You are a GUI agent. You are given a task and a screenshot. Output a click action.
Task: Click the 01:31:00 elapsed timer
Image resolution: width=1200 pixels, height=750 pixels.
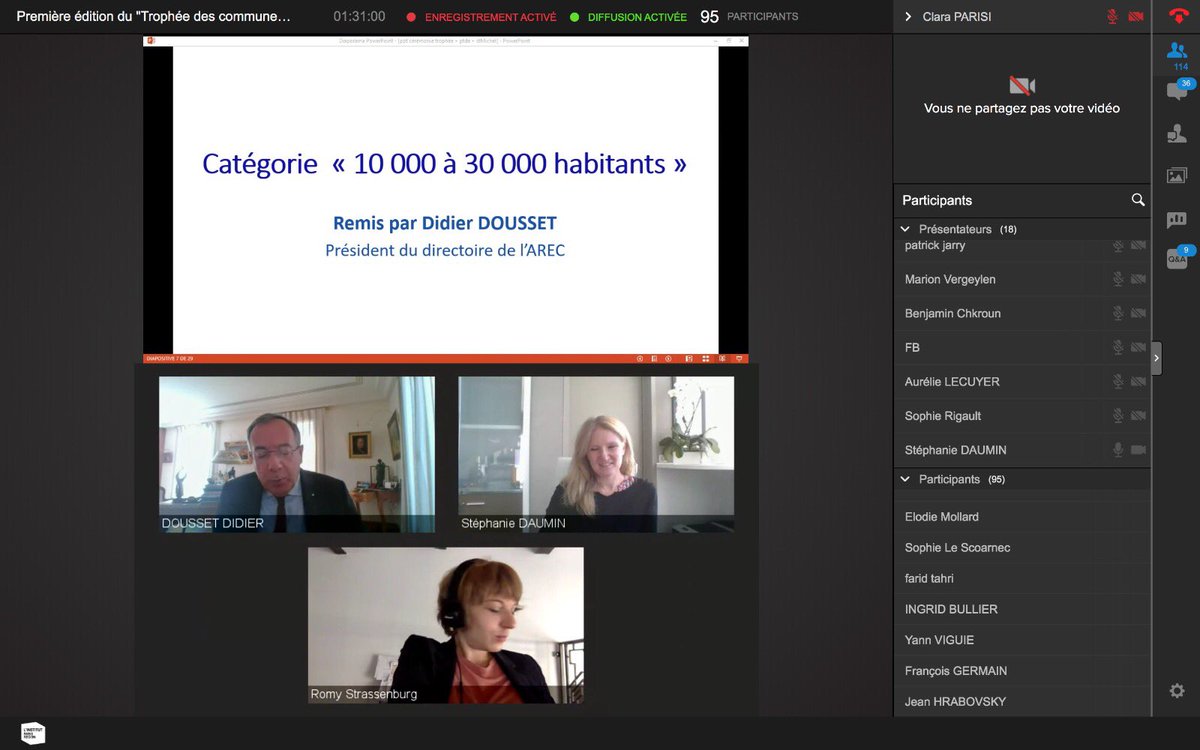pyautogui.click(x=359, y=17)
